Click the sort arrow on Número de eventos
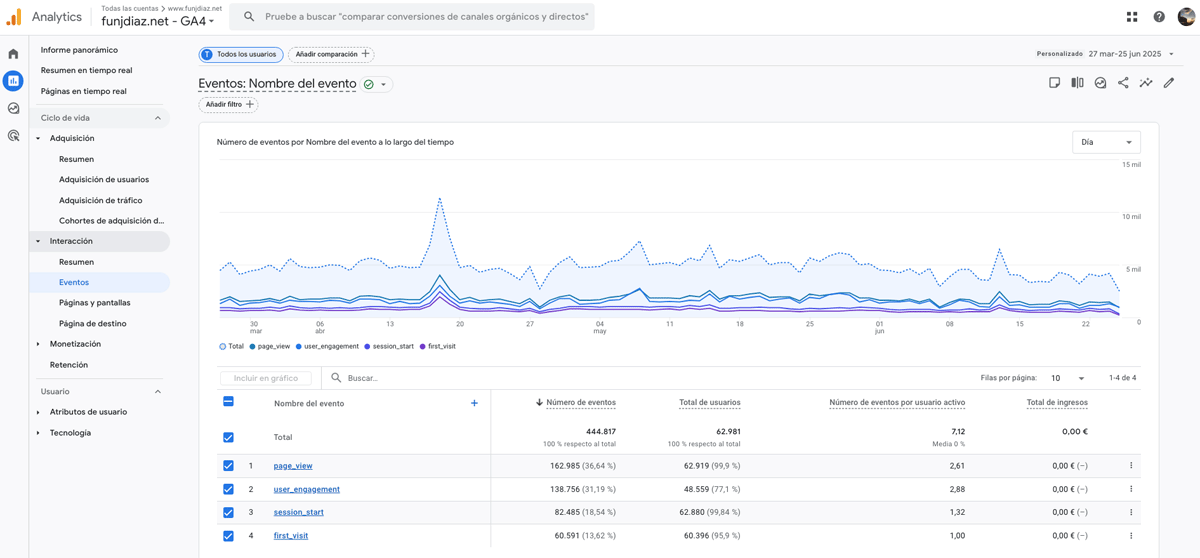 point(539,403)
